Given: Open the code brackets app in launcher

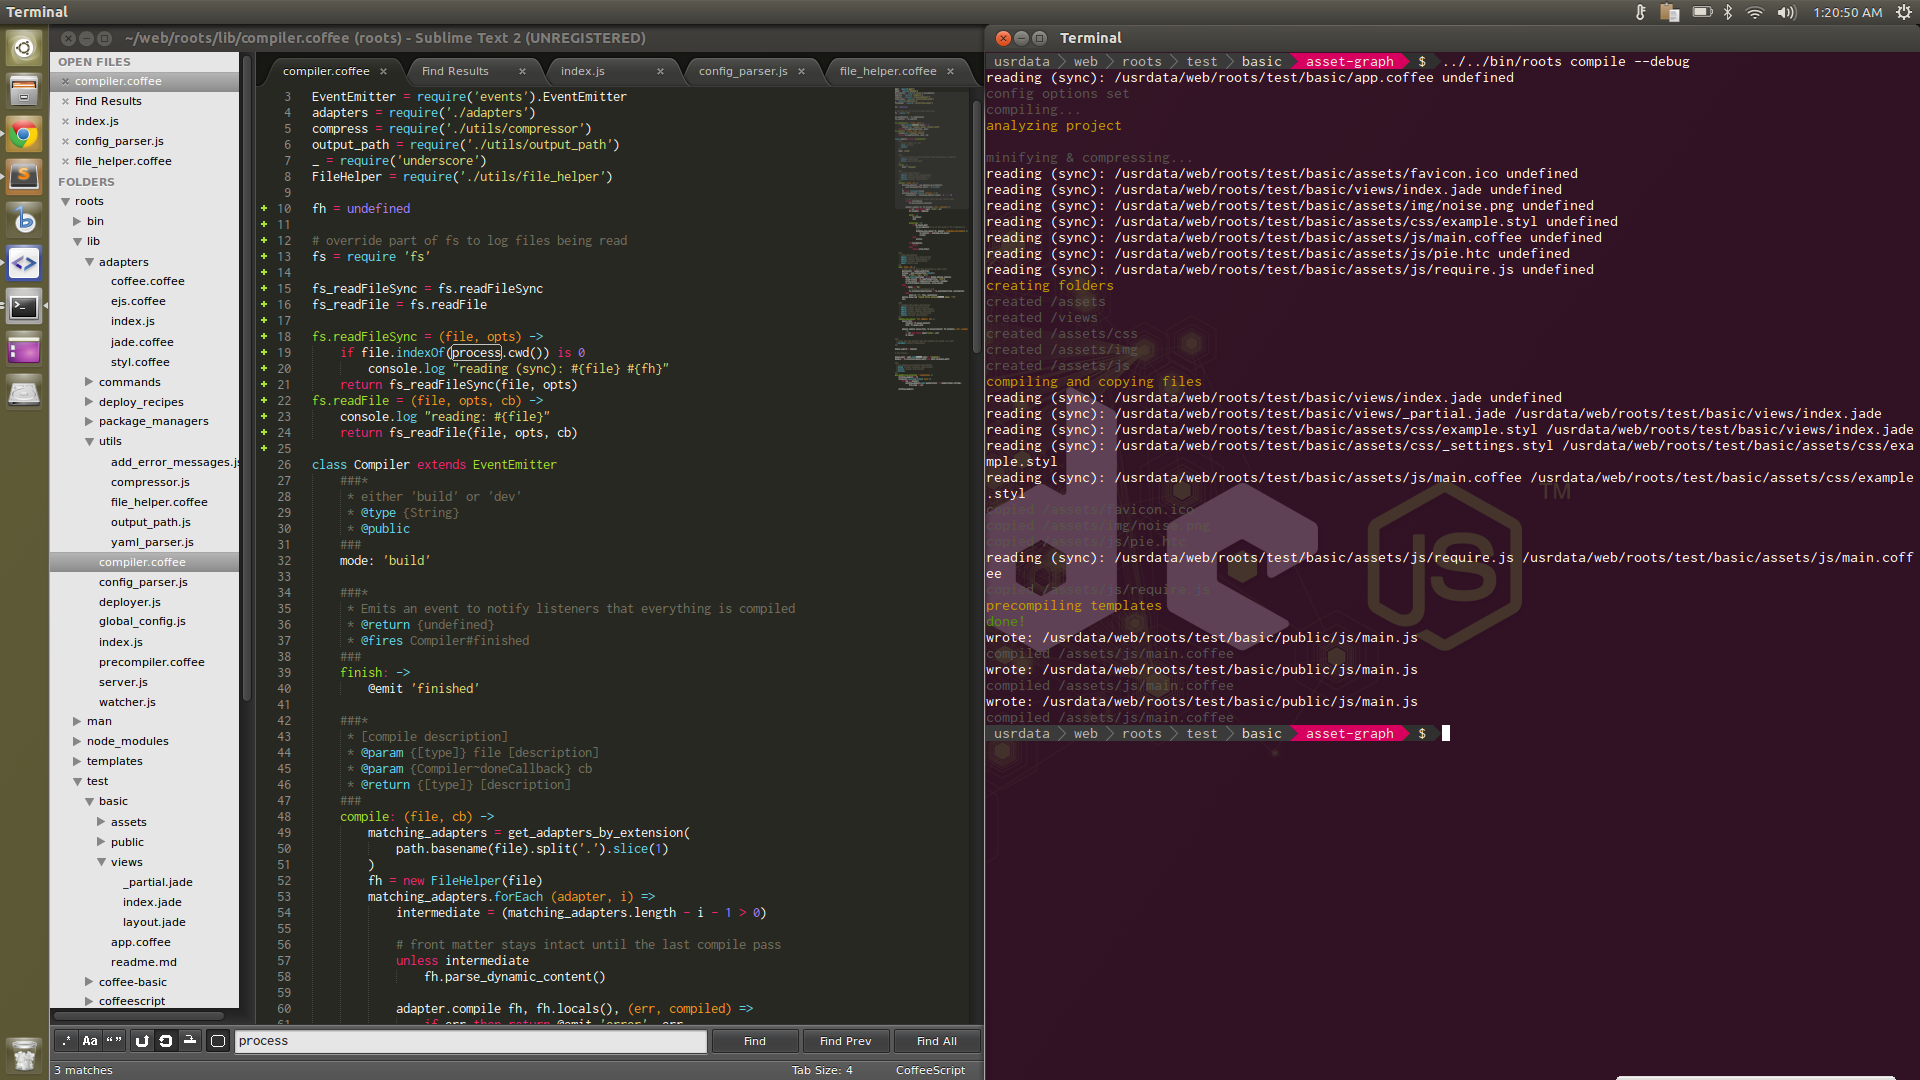Looking at the screenshot, I should (24, 264).
